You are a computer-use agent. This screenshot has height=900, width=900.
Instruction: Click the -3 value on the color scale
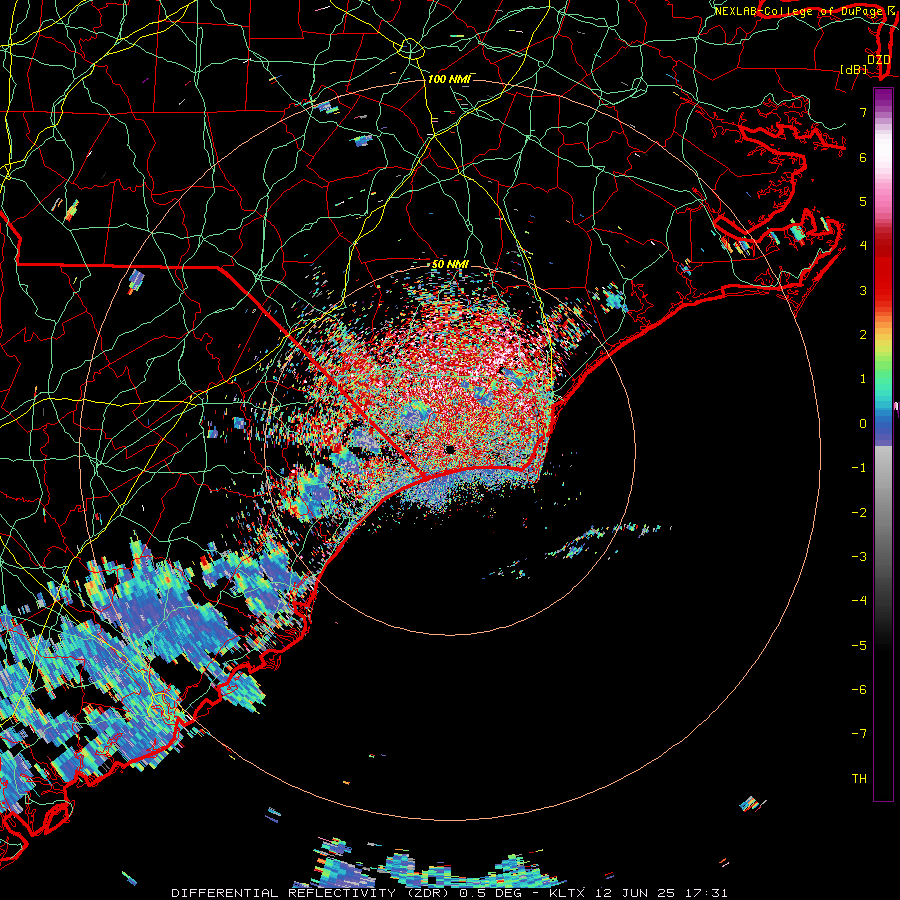click(x=859, y=556)
